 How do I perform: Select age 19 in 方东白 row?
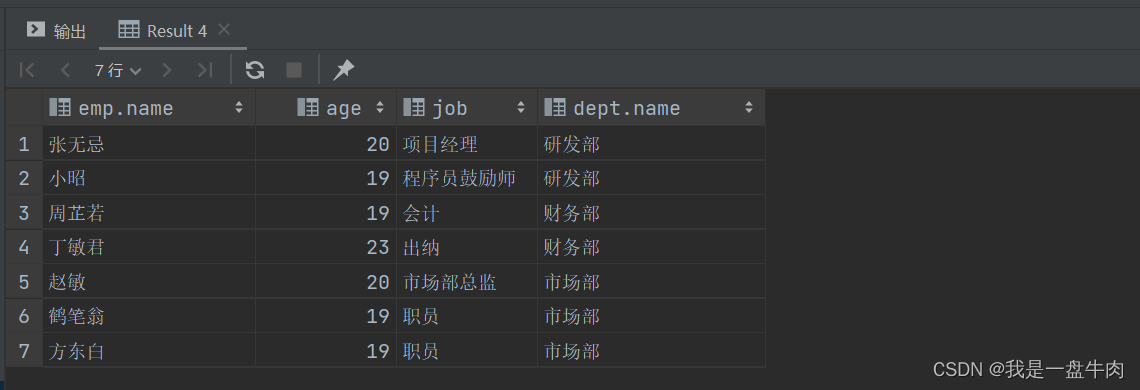tap(326, 351)
